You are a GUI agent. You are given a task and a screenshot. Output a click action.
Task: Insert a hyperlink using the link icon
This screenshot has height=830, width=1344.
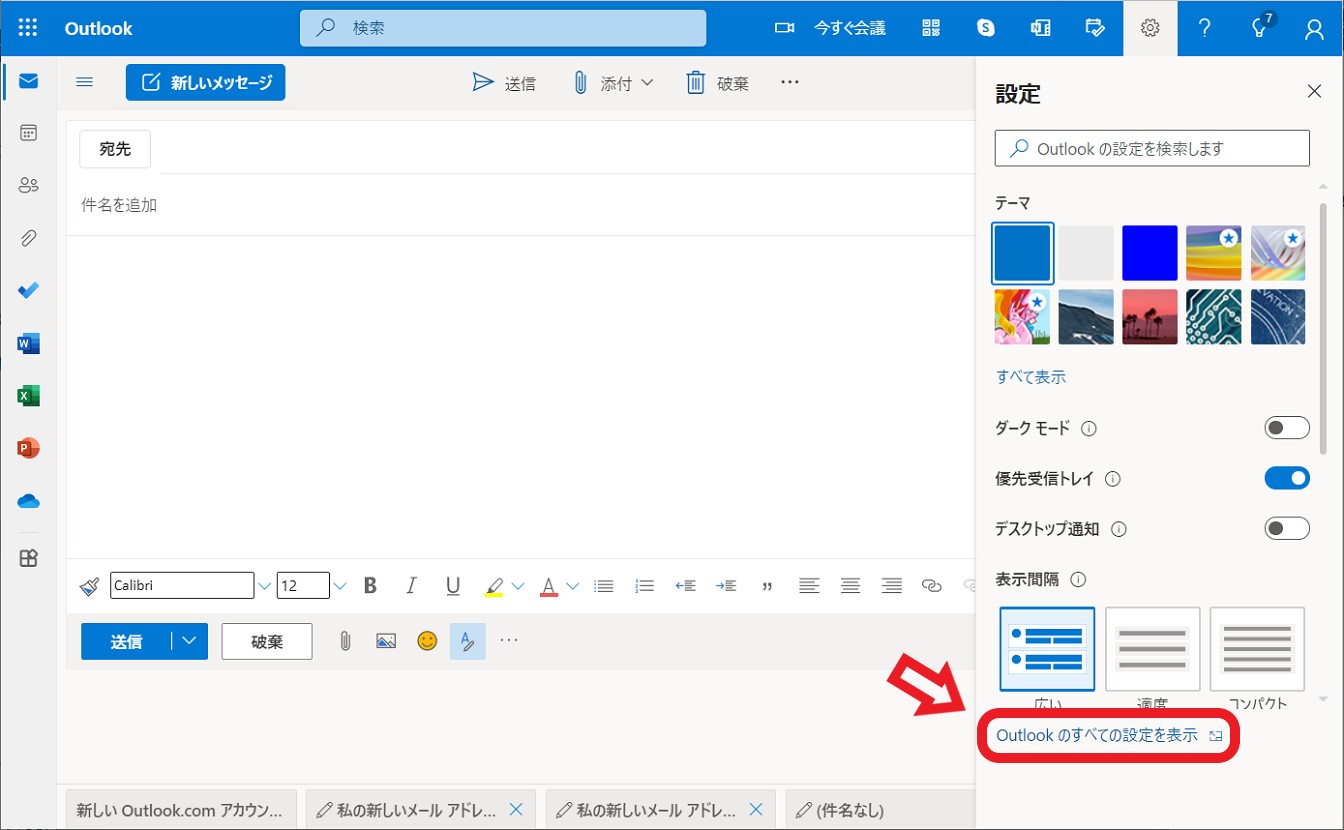931,586
